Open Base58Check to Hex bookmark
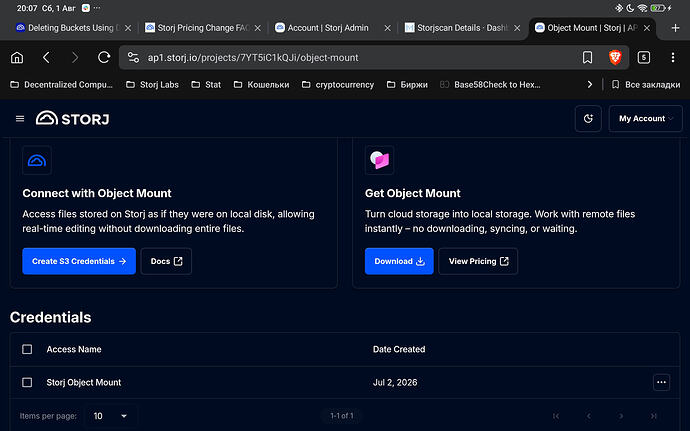This screenshot has height=431, width=690. click(x=490, y=85)
